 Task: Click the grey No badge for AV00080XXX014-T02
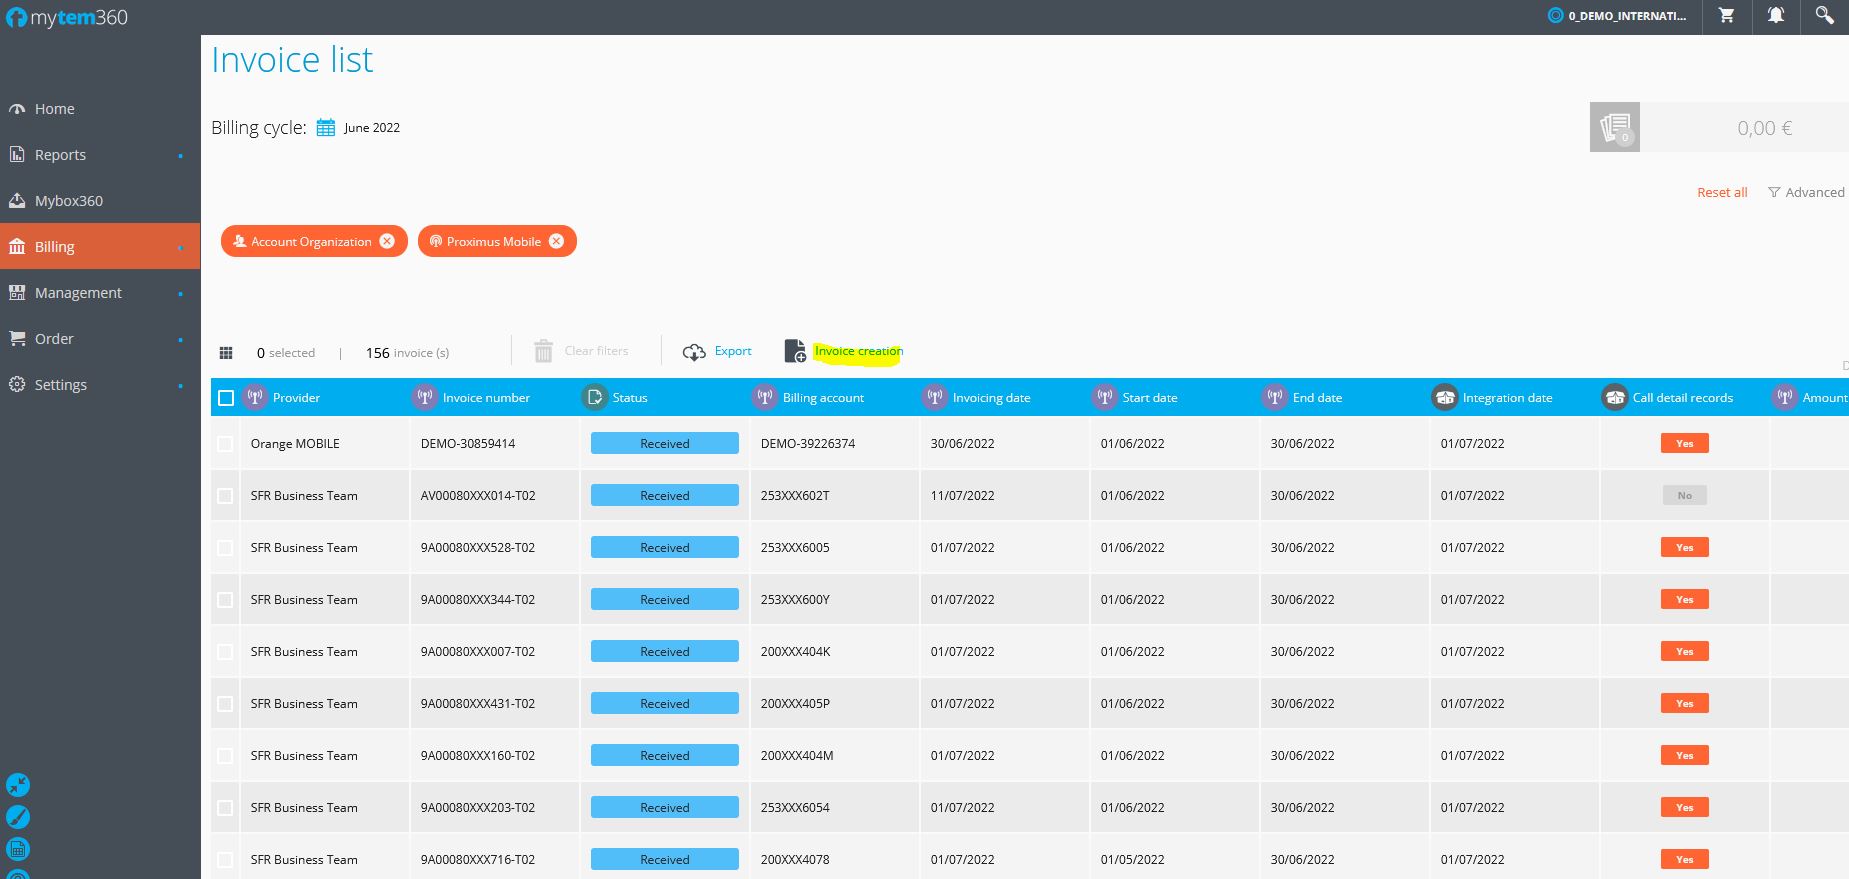tap(1685, 495)
